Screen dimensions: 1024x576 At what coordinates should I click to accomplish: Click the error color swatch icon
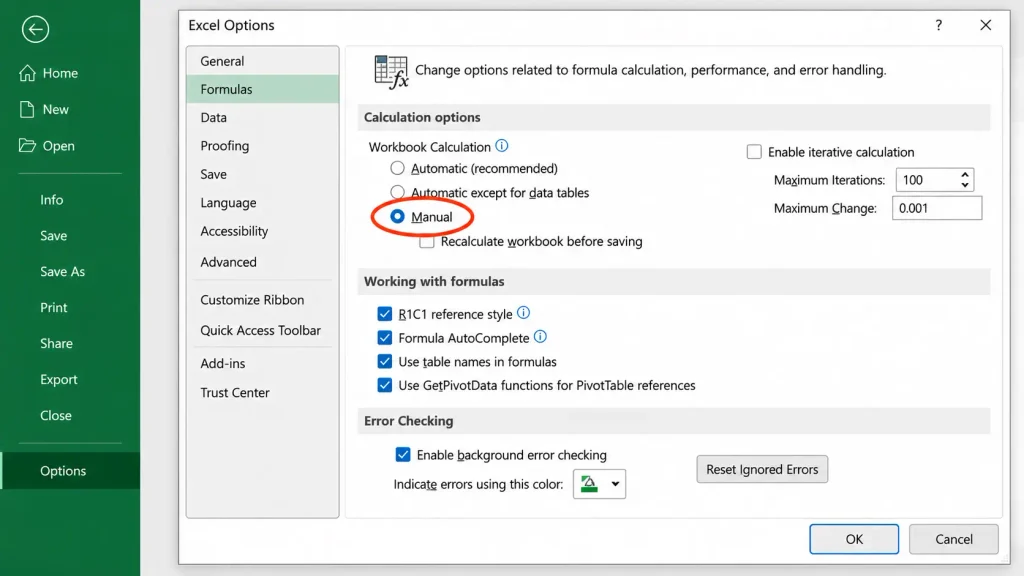[x=589, y=484]
